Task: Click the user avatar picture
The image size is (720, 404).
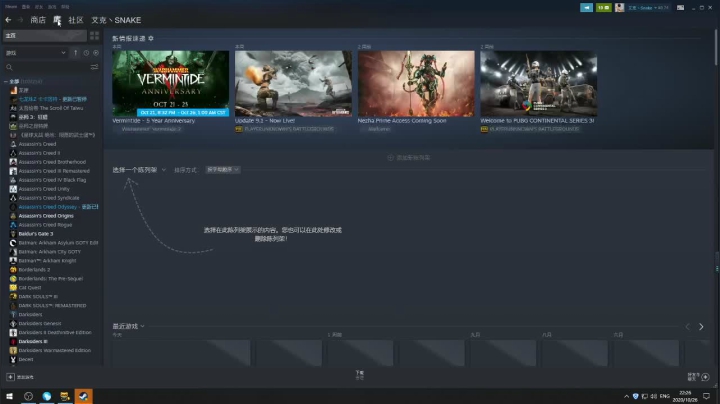Action: coord(619,7)
